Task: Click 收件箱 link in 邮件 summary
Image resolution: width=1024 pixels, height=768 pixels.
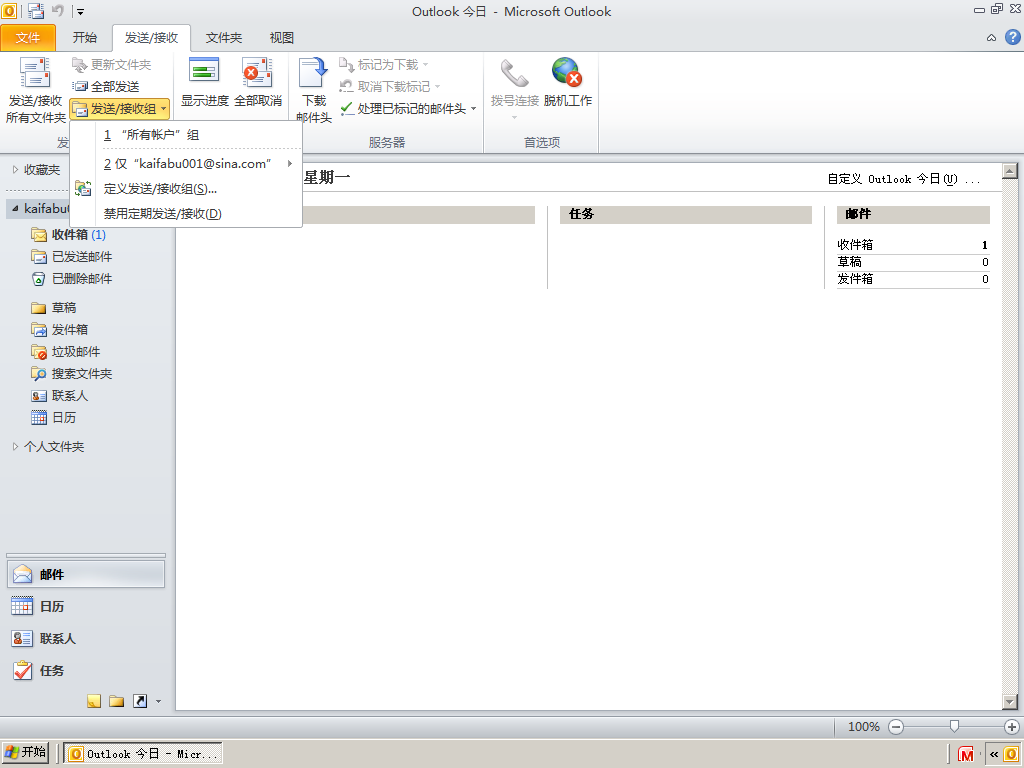Action: coord(855,245)
